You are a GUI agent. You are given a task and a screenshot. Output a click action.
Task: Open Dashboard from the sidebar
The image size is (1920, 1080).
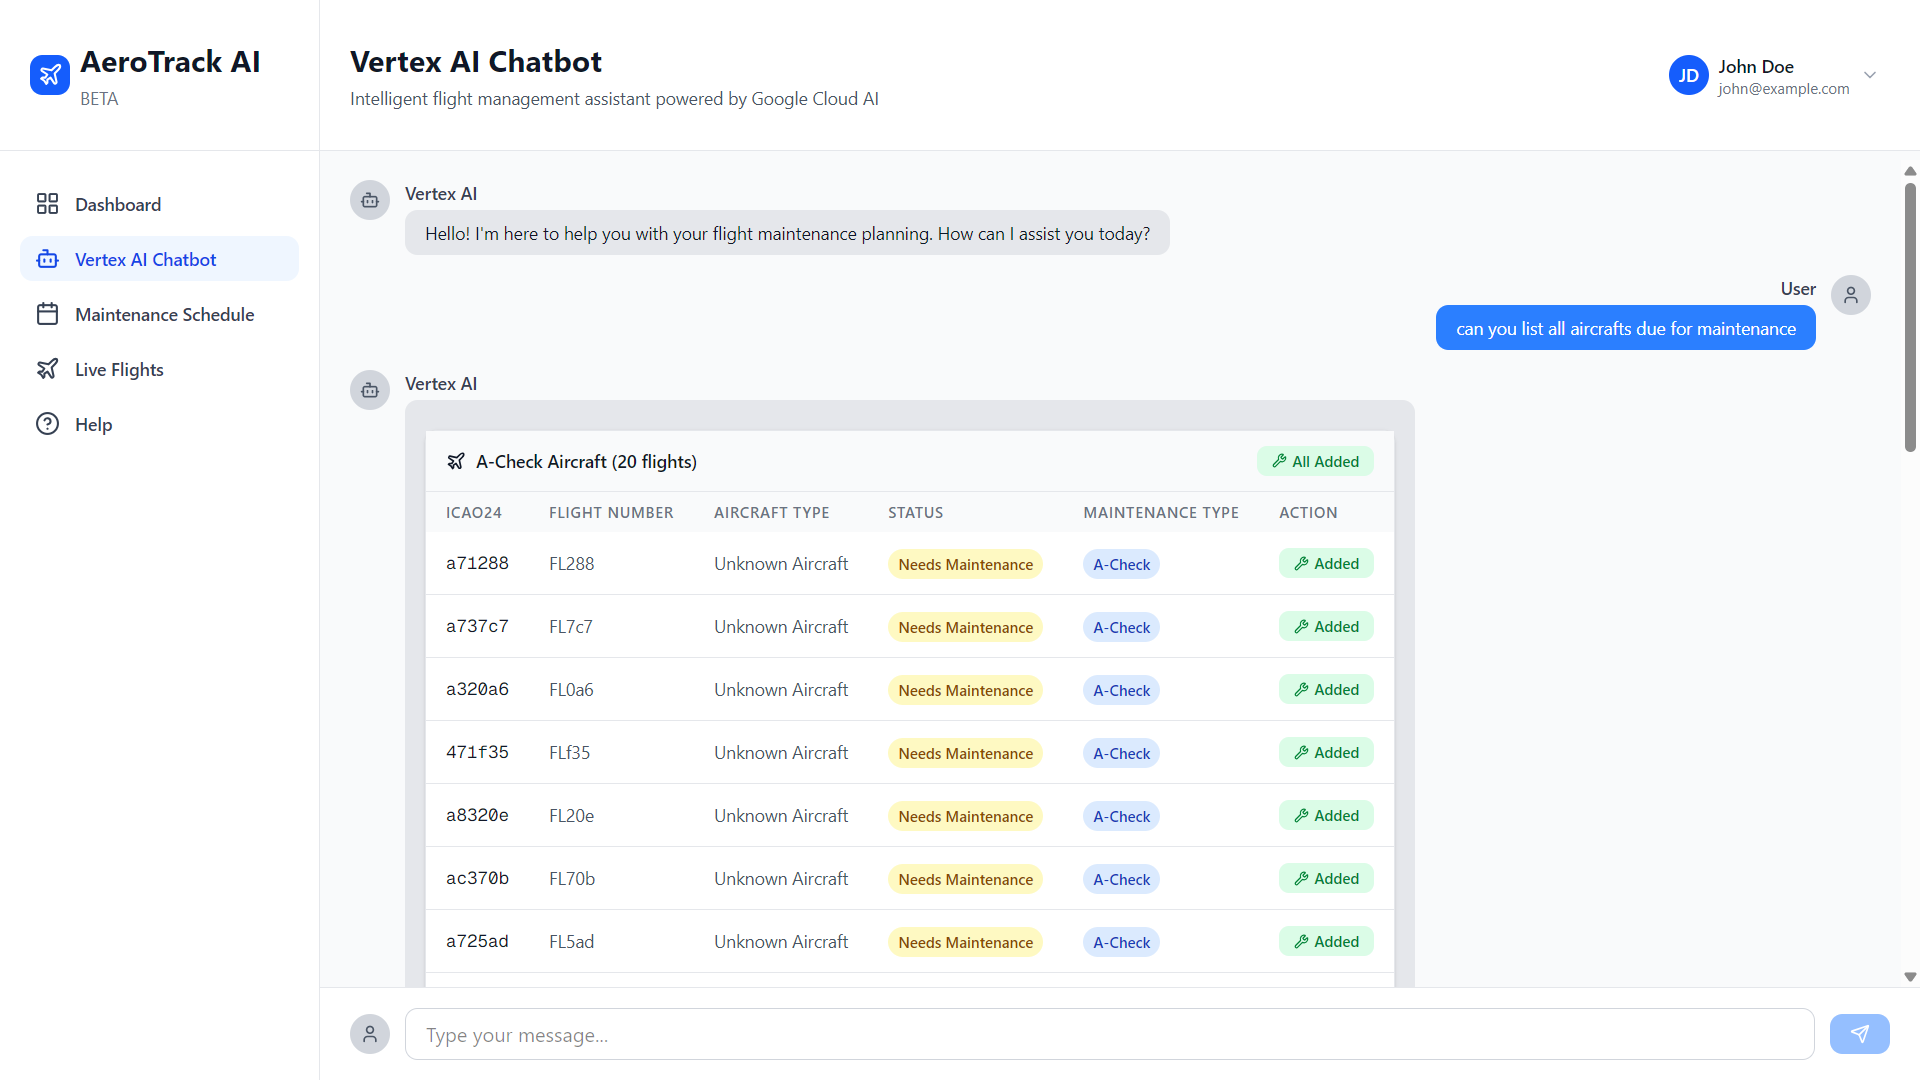pyautogui.click(x=117, y=204)
